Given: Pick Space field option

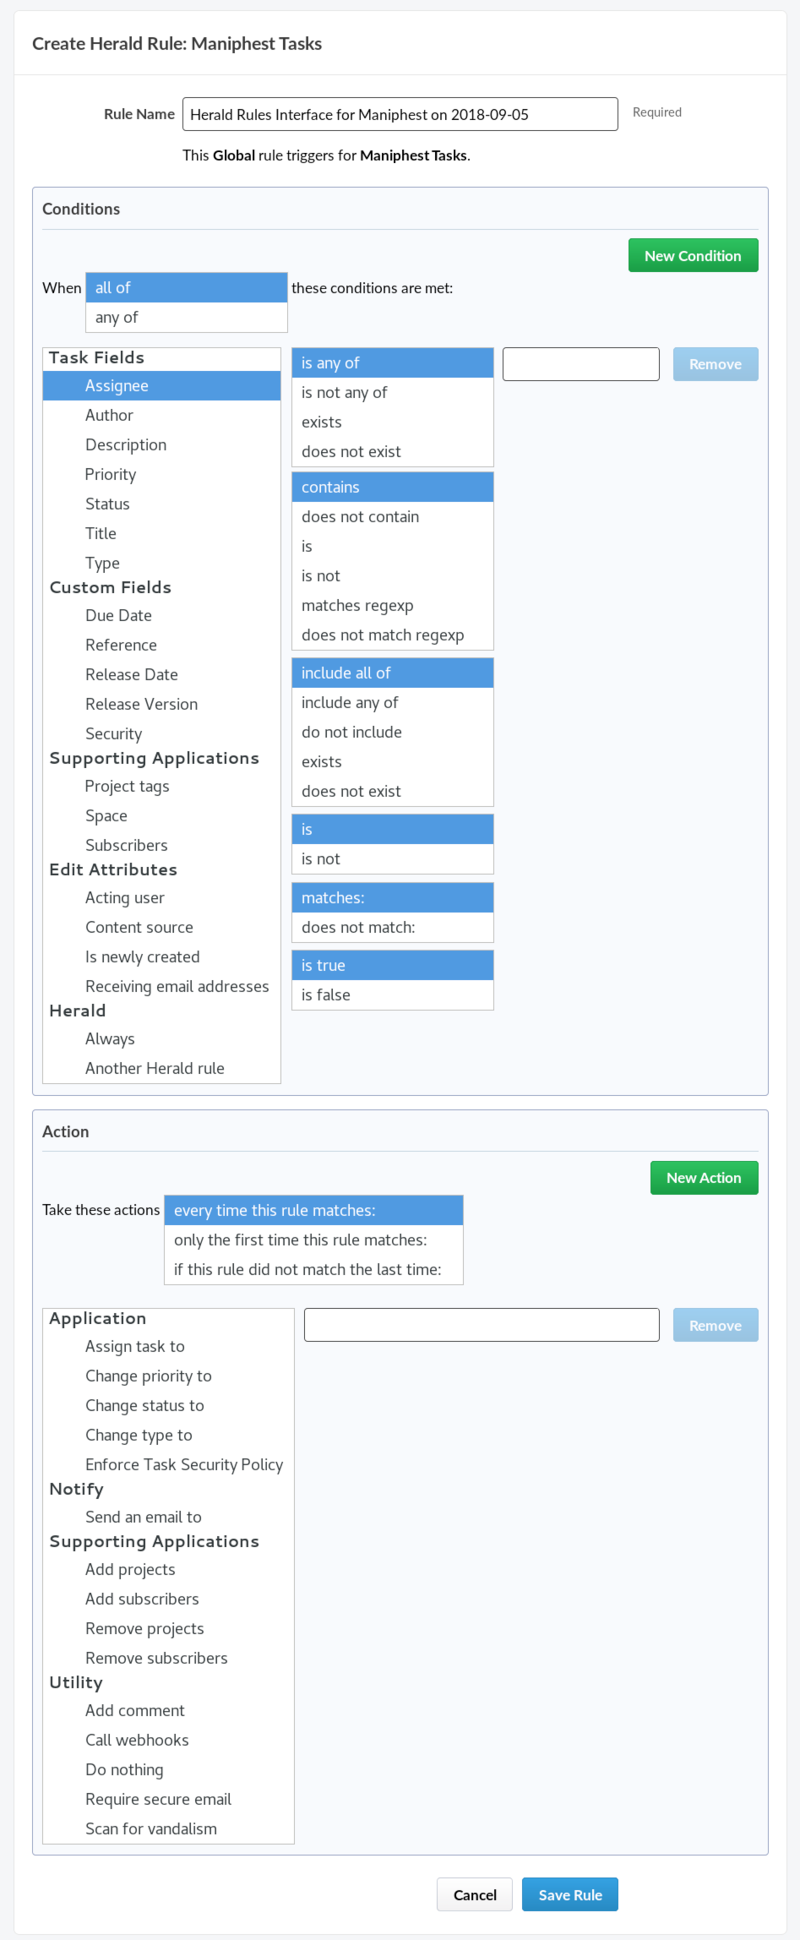Looking at the screenshot, I should pyautogui.click(x=162, y=816).
